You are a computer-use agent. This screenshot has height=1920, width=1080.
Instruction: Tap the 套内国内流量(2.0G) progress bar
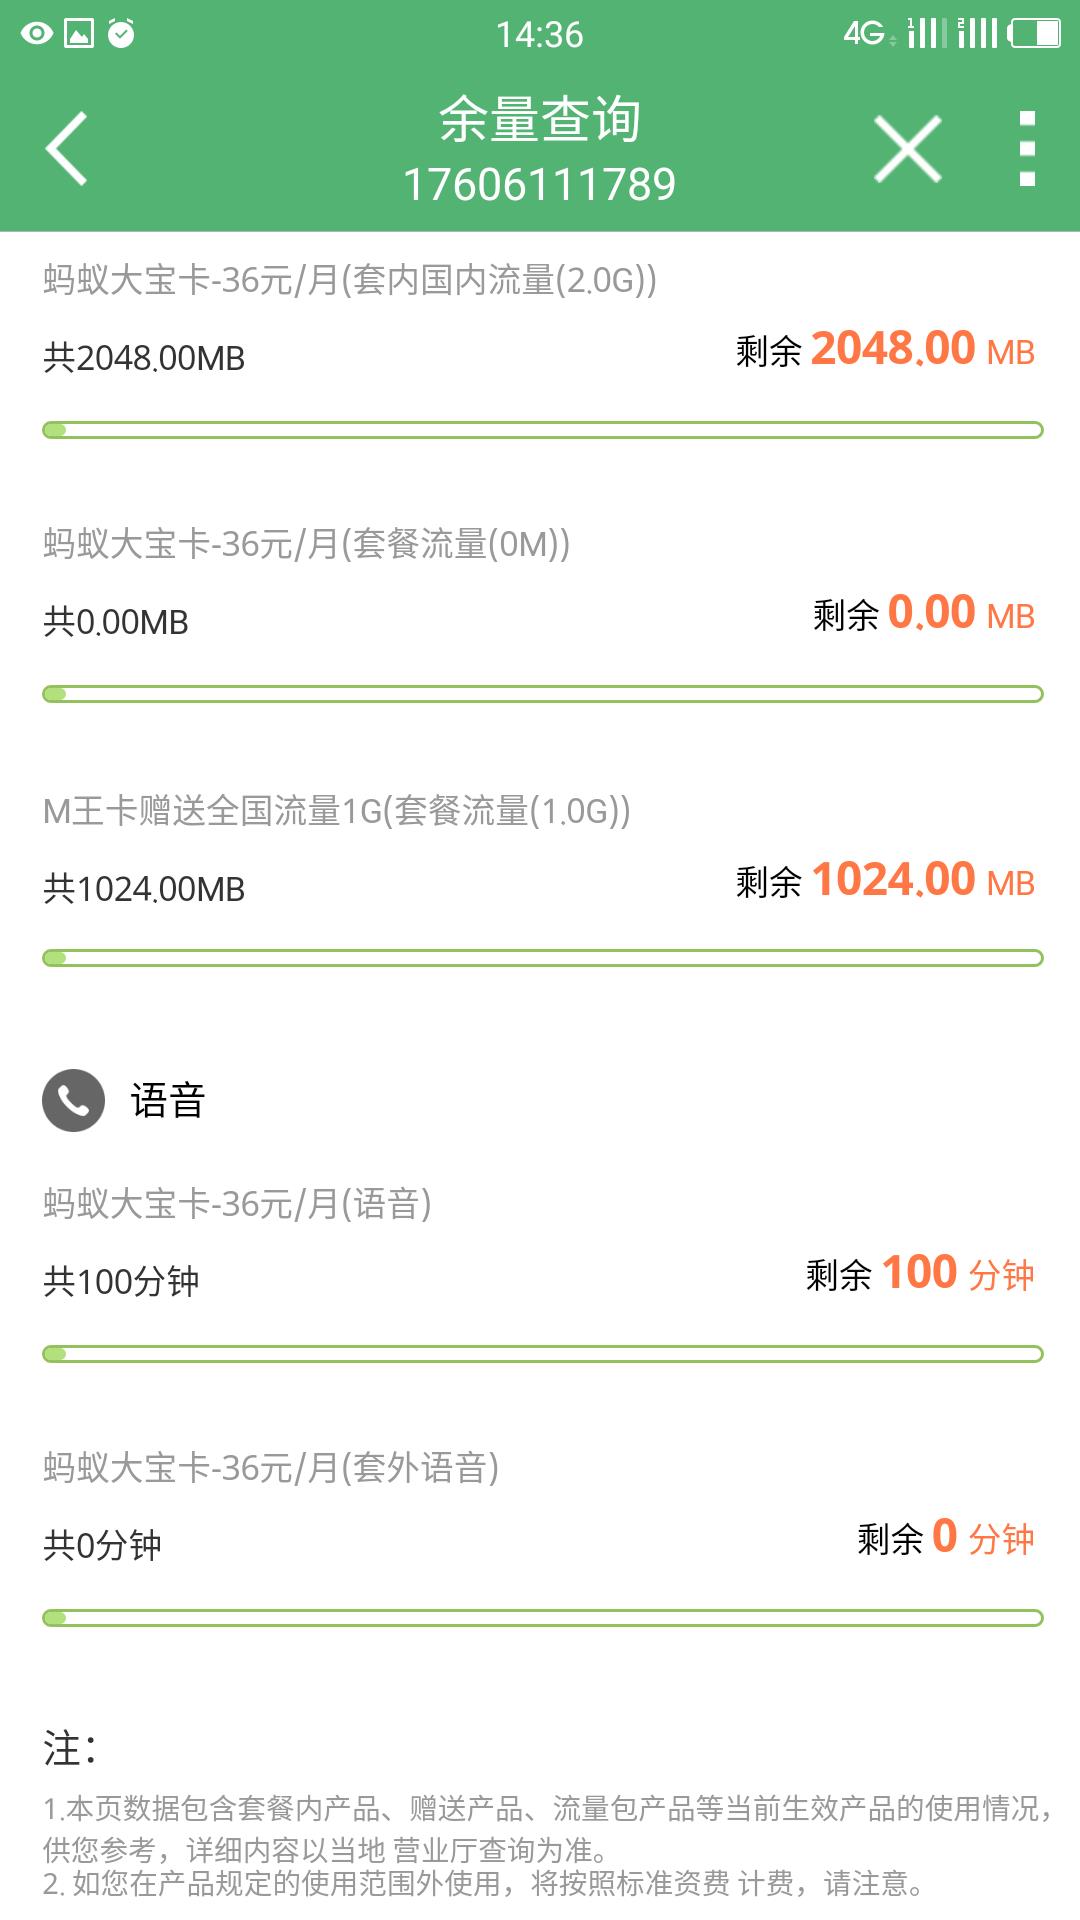pos(542,430)
